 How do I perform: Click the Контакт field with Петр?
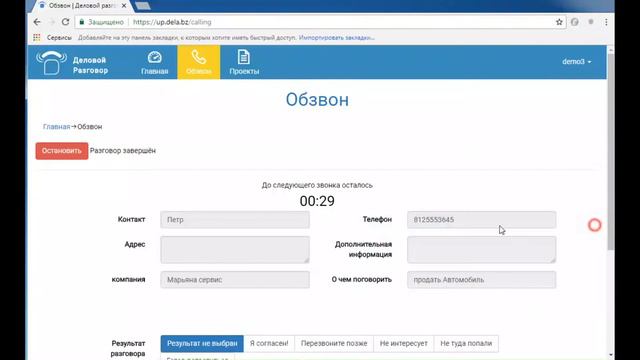pos(235,220)
